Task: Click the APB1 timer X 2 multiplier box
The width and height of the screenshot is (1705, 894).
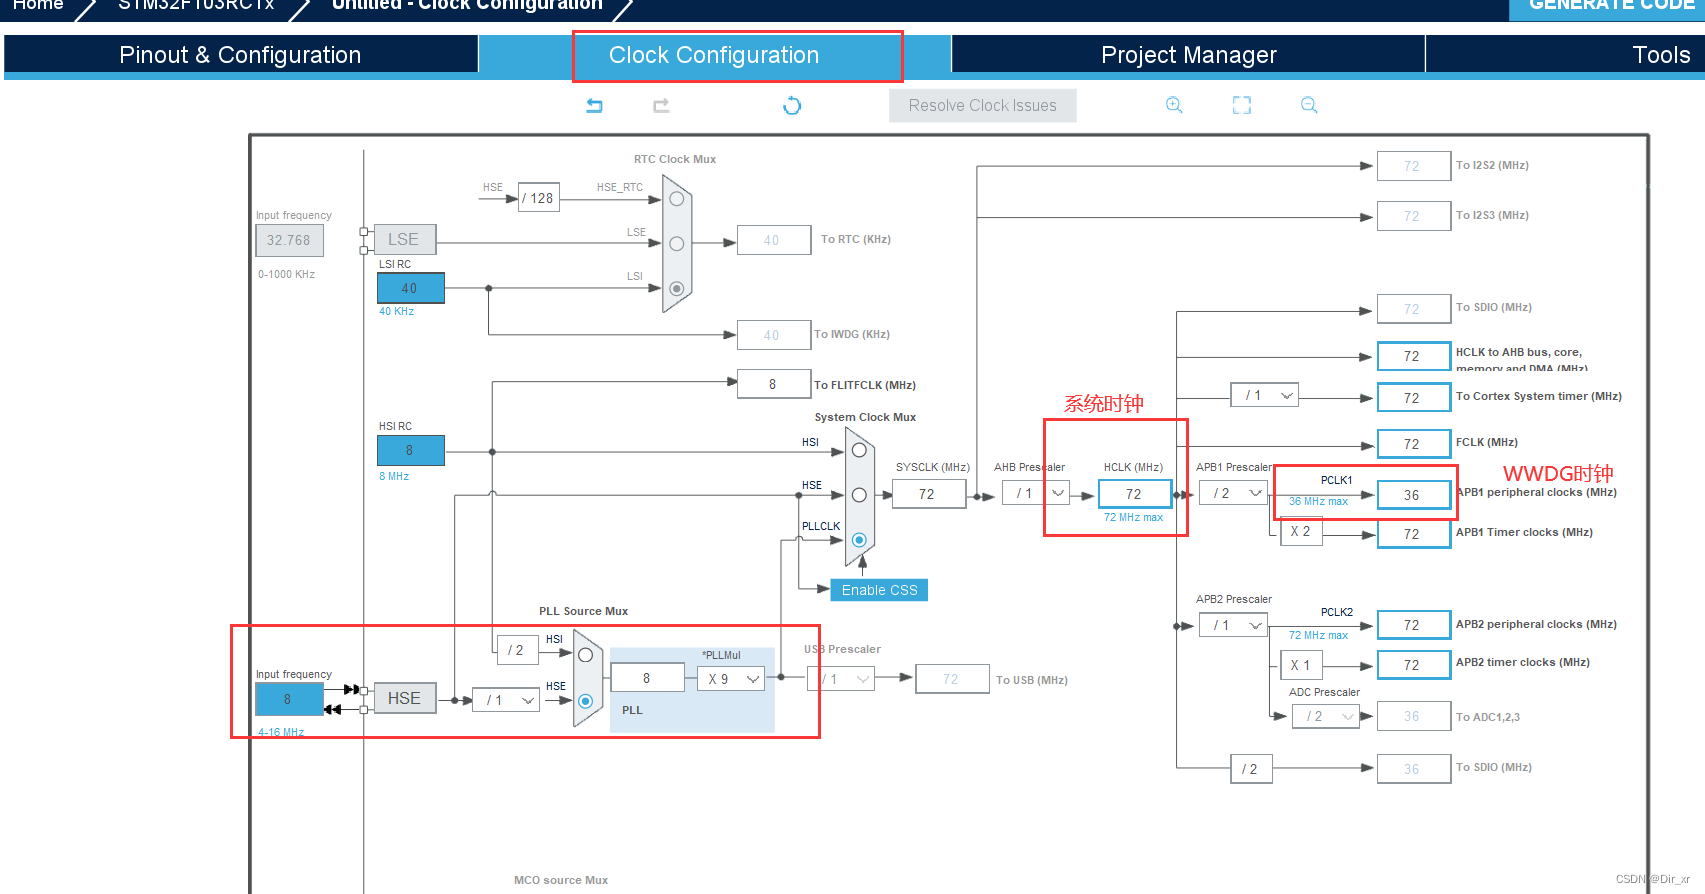Action: tap(1301, 532)
